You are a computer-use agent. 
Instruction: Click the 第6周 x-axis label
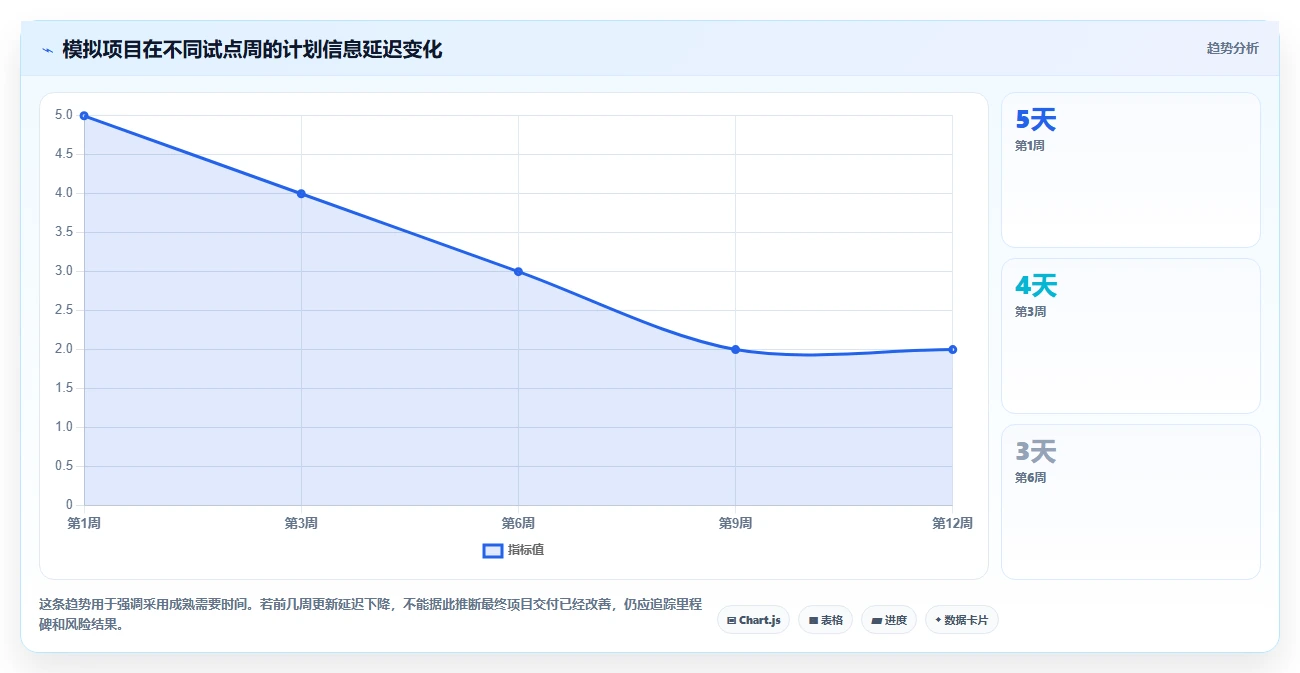pos(518,523)
